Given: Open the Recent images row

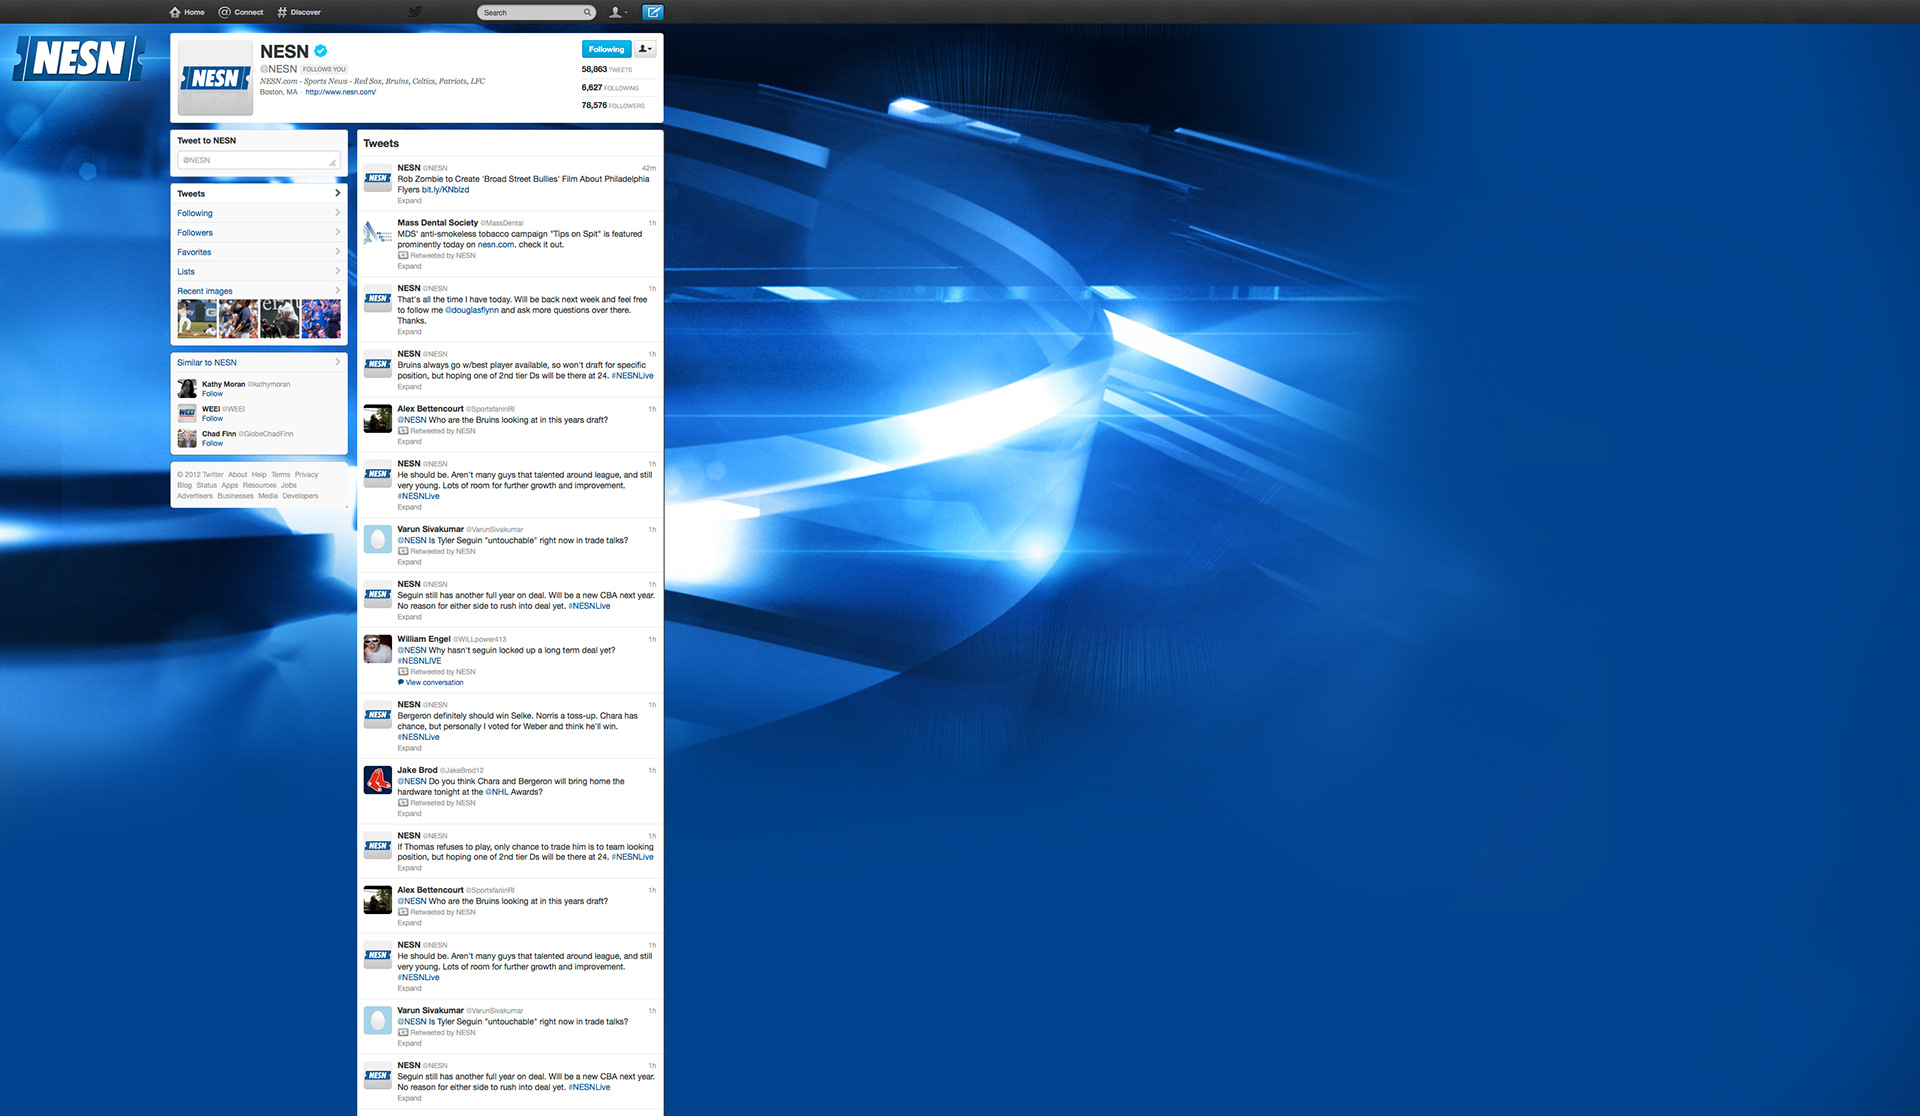Looking at the screenshot, I should (259, 291).
